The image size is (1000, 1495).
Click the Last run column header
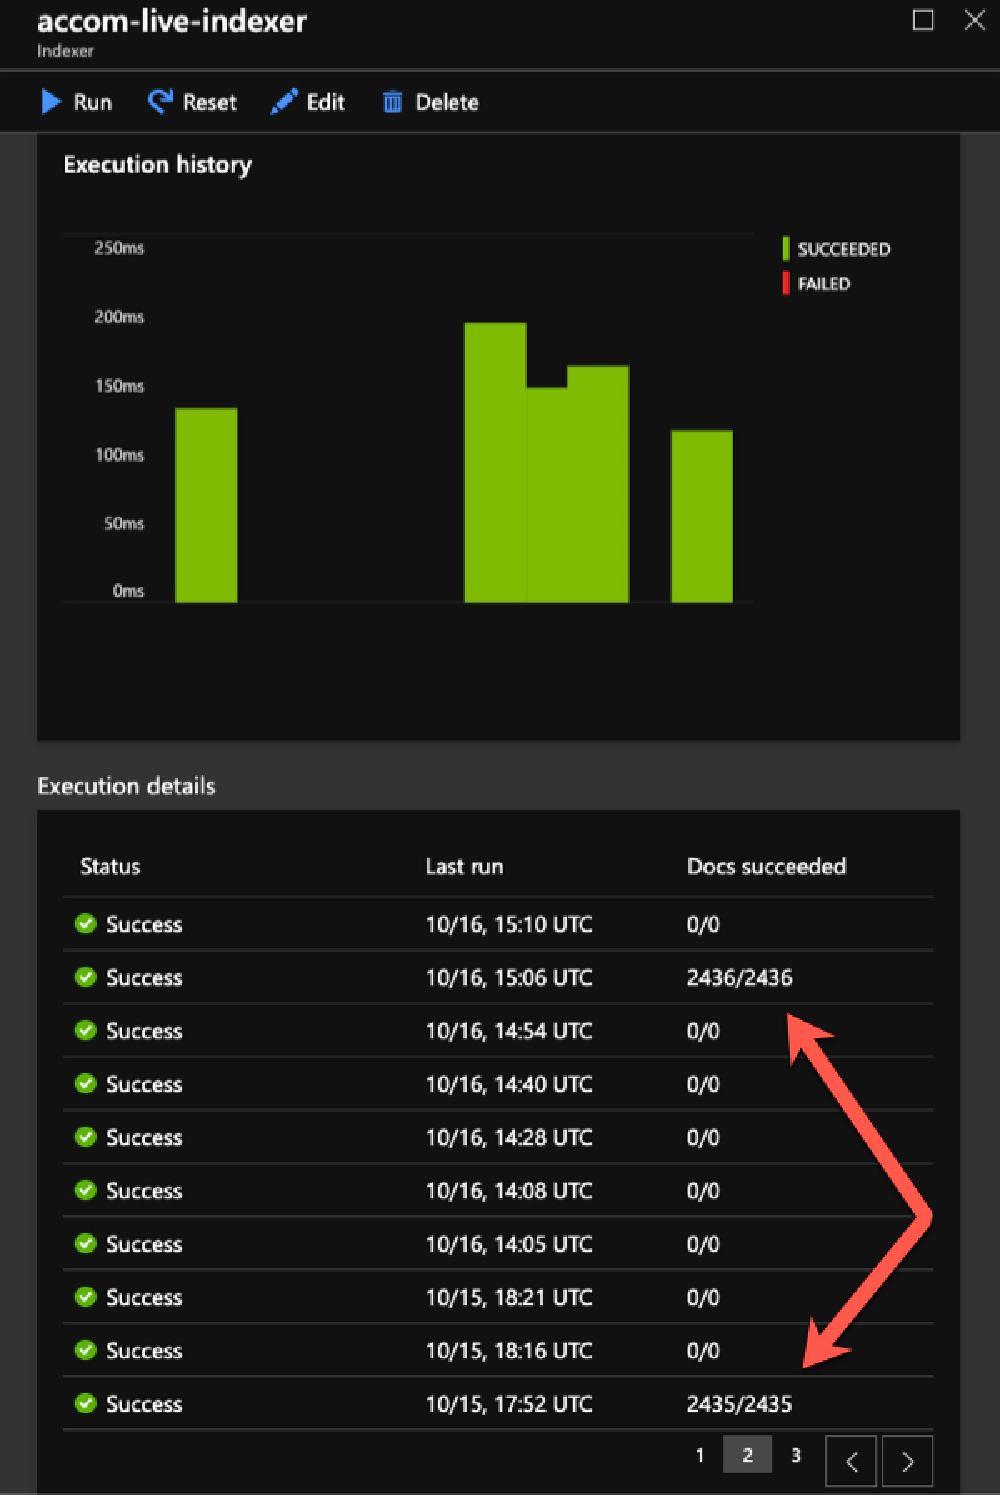coord(464,866)
